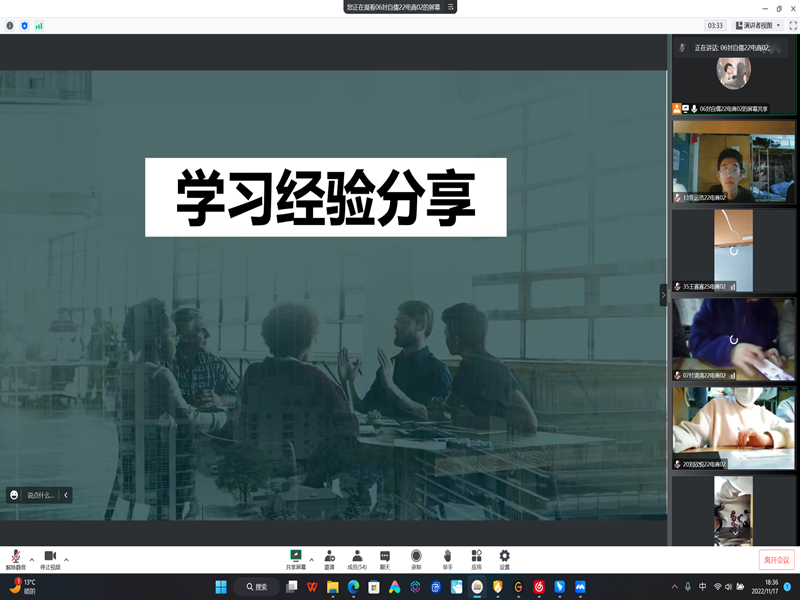The image size is (800, 600).
Task: Toggle fullscreen icon at top right
Action: 793,25
